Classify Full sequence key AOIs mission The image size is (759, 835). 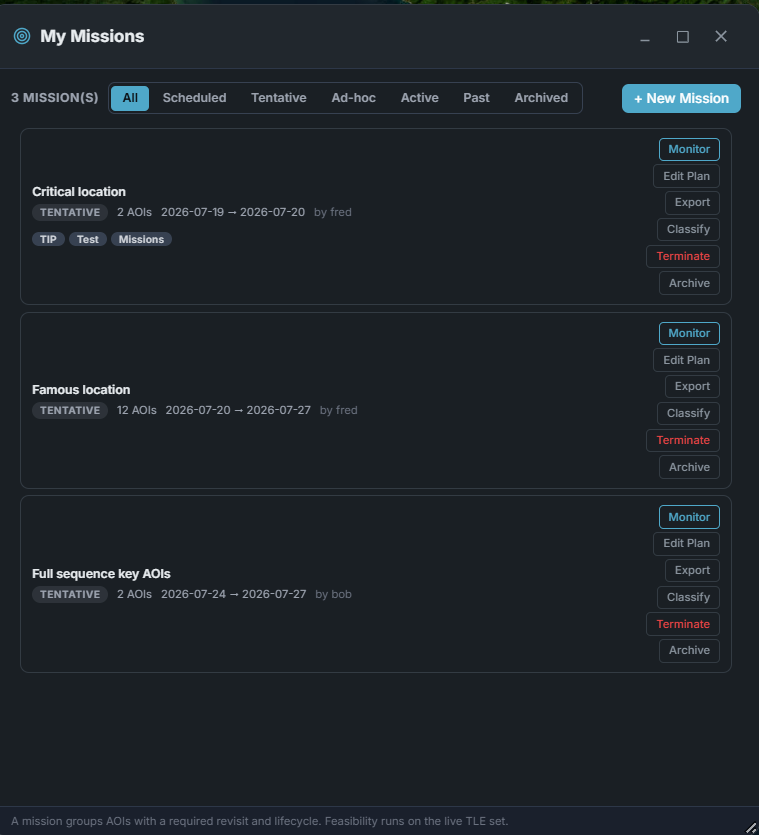(688, 597)
